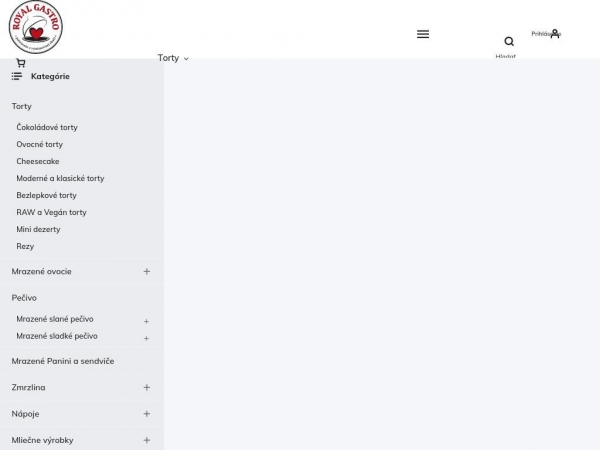600x450 pixels.
Task: Open RAW a Vegán torty
Action: (51, 212)
